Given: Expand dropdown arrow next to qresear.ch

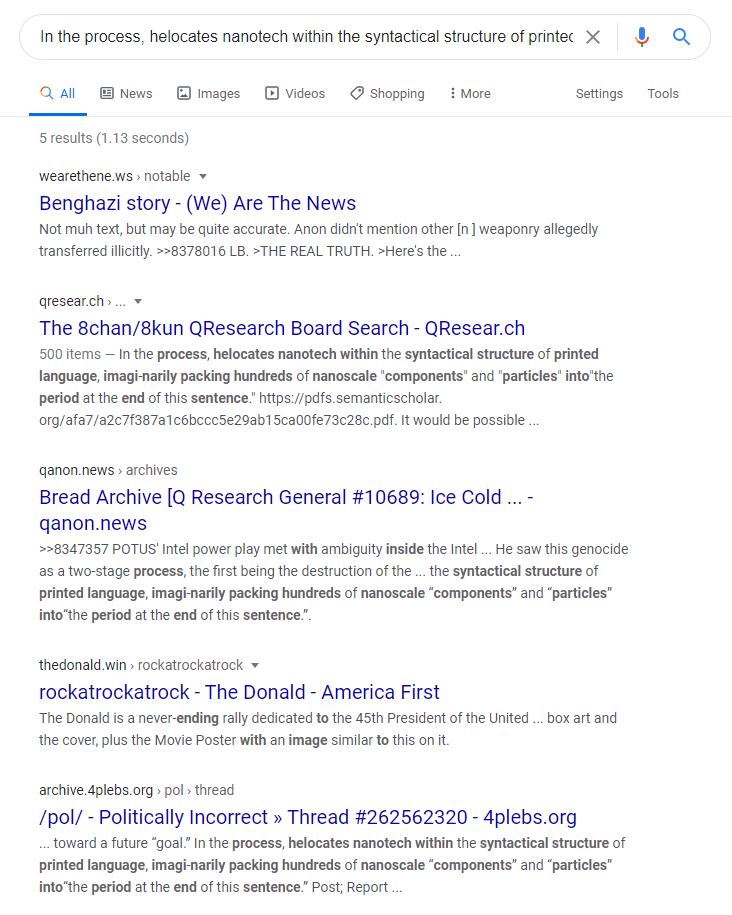Looking at the screenshot, I should (x=138, y=301).
